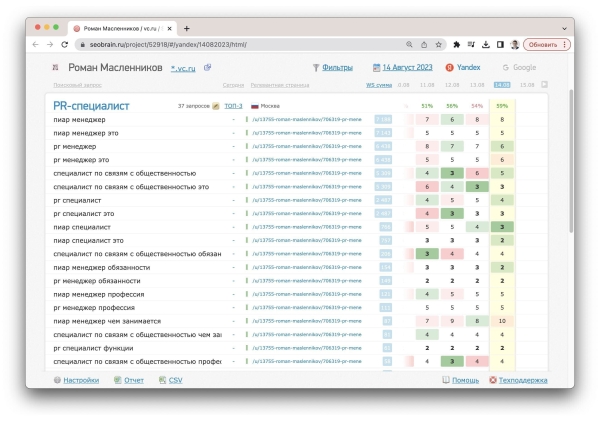Select the highlighted 14.08 date column header
Image resolution: width=600 pixels, height=422 pixels.
pyautogui.click(x=501, y=85)
